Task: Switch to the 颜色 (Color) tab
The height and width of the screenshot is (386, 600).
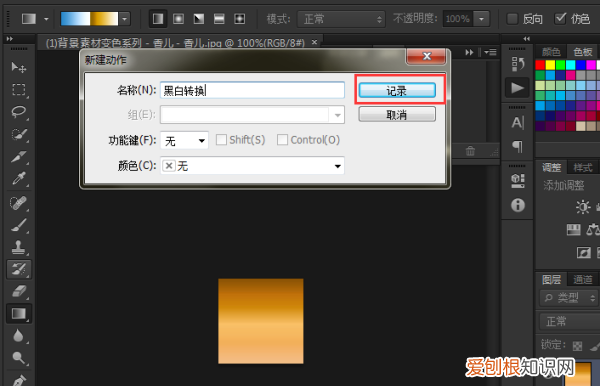Action: pyautogui.click(x=551, y=52)
